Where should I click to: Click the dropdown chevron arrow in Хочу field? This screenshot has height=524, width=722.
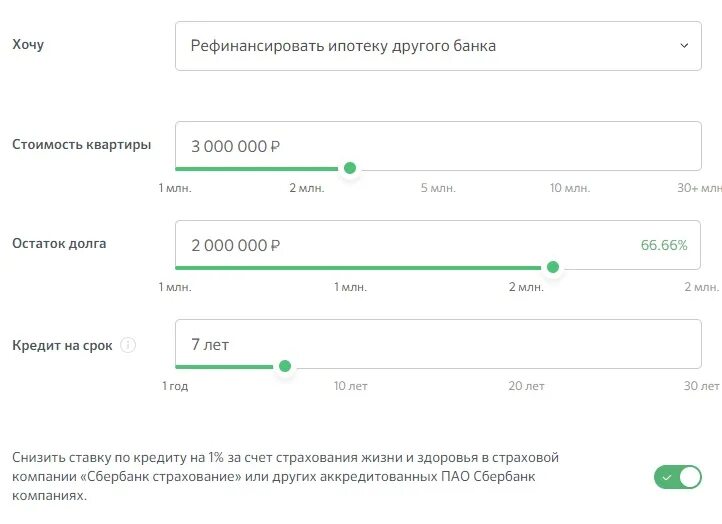pos(684,46)
